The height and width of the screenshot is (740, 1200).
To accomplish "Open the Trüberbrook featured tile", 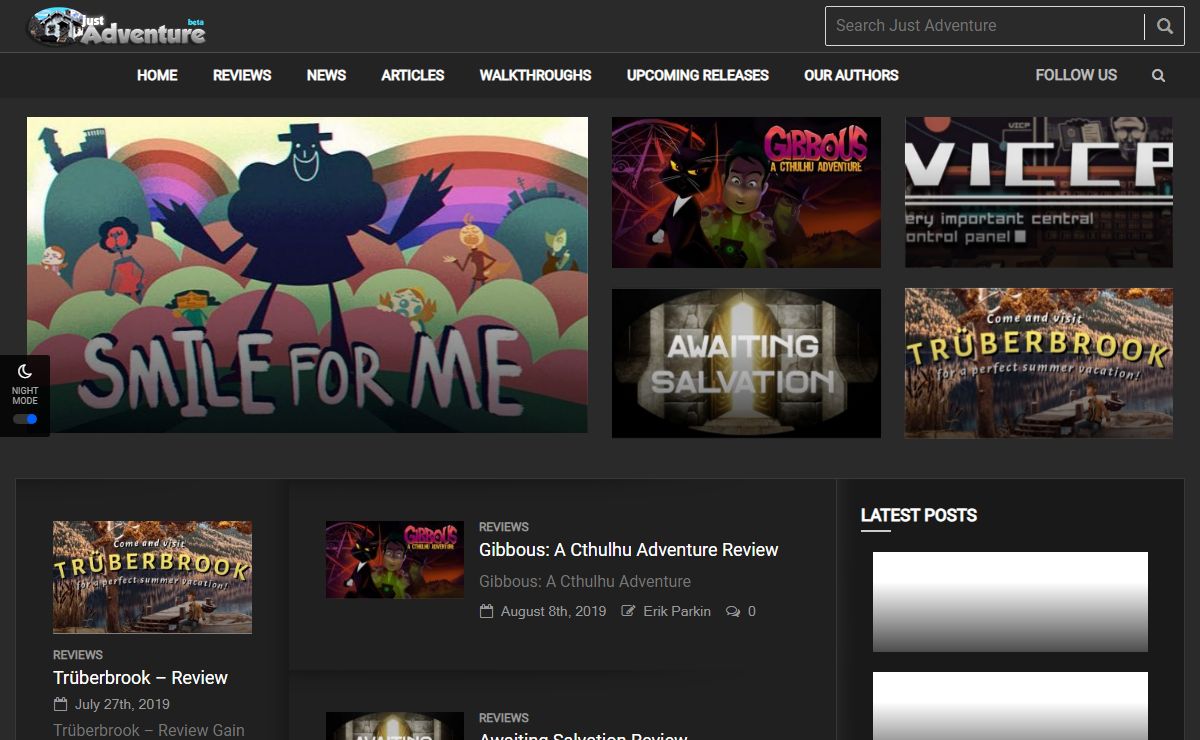I will point(1039,363).
